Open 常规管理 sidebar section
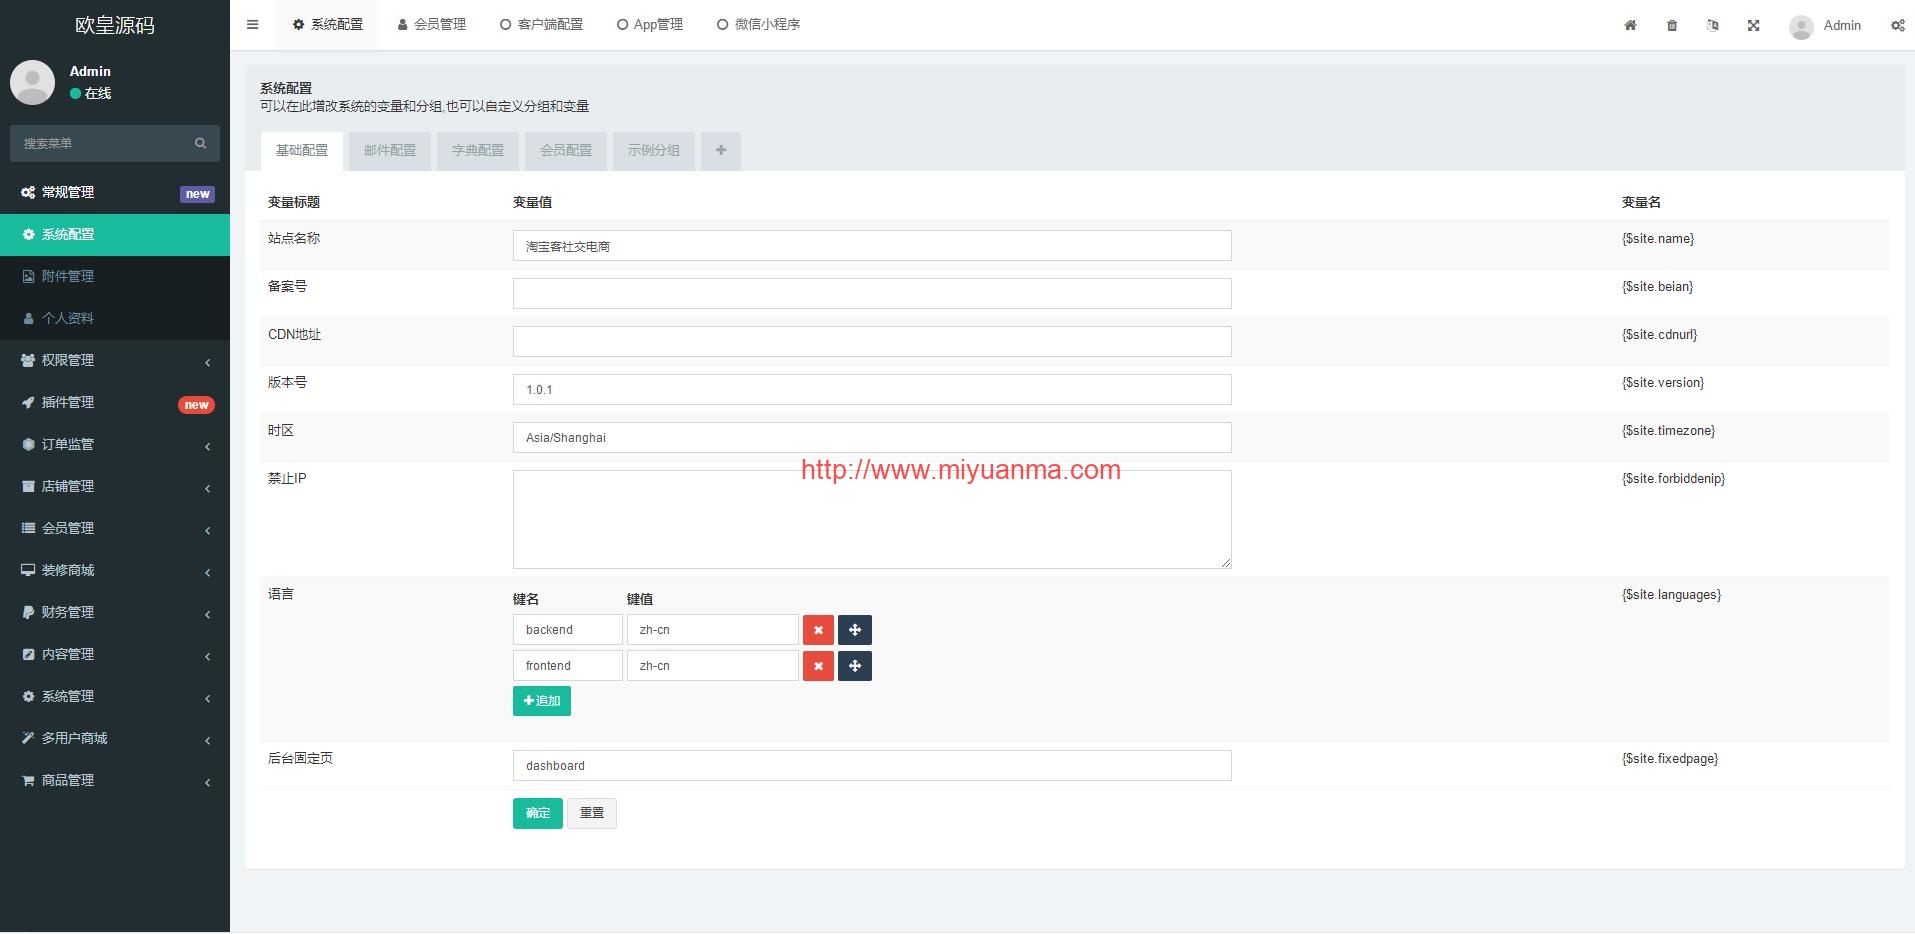 (x=115, y=193)
